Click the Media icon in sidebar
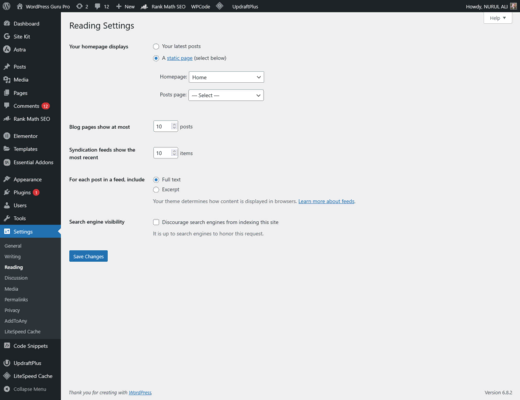The image size is (520, 400). 7,80
